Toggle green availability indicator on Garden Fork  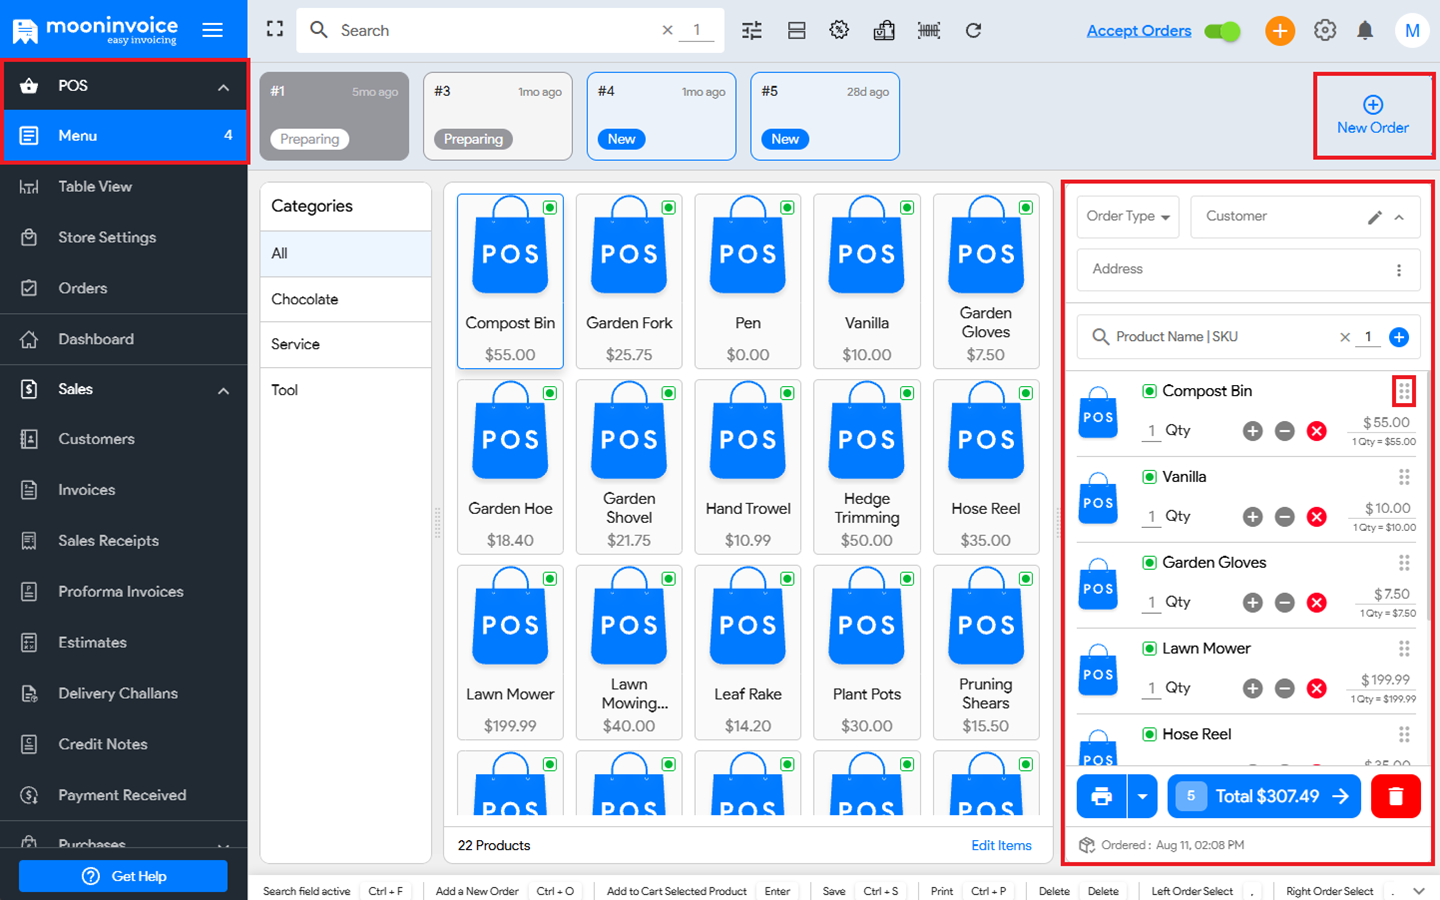[x=668, y=208]
